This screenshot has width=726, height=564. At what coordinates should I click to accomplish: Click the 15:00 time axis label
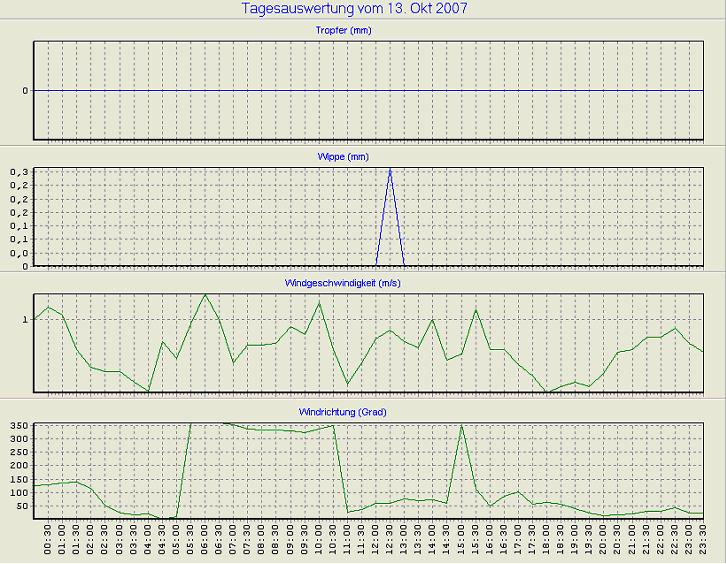point(461,542)
